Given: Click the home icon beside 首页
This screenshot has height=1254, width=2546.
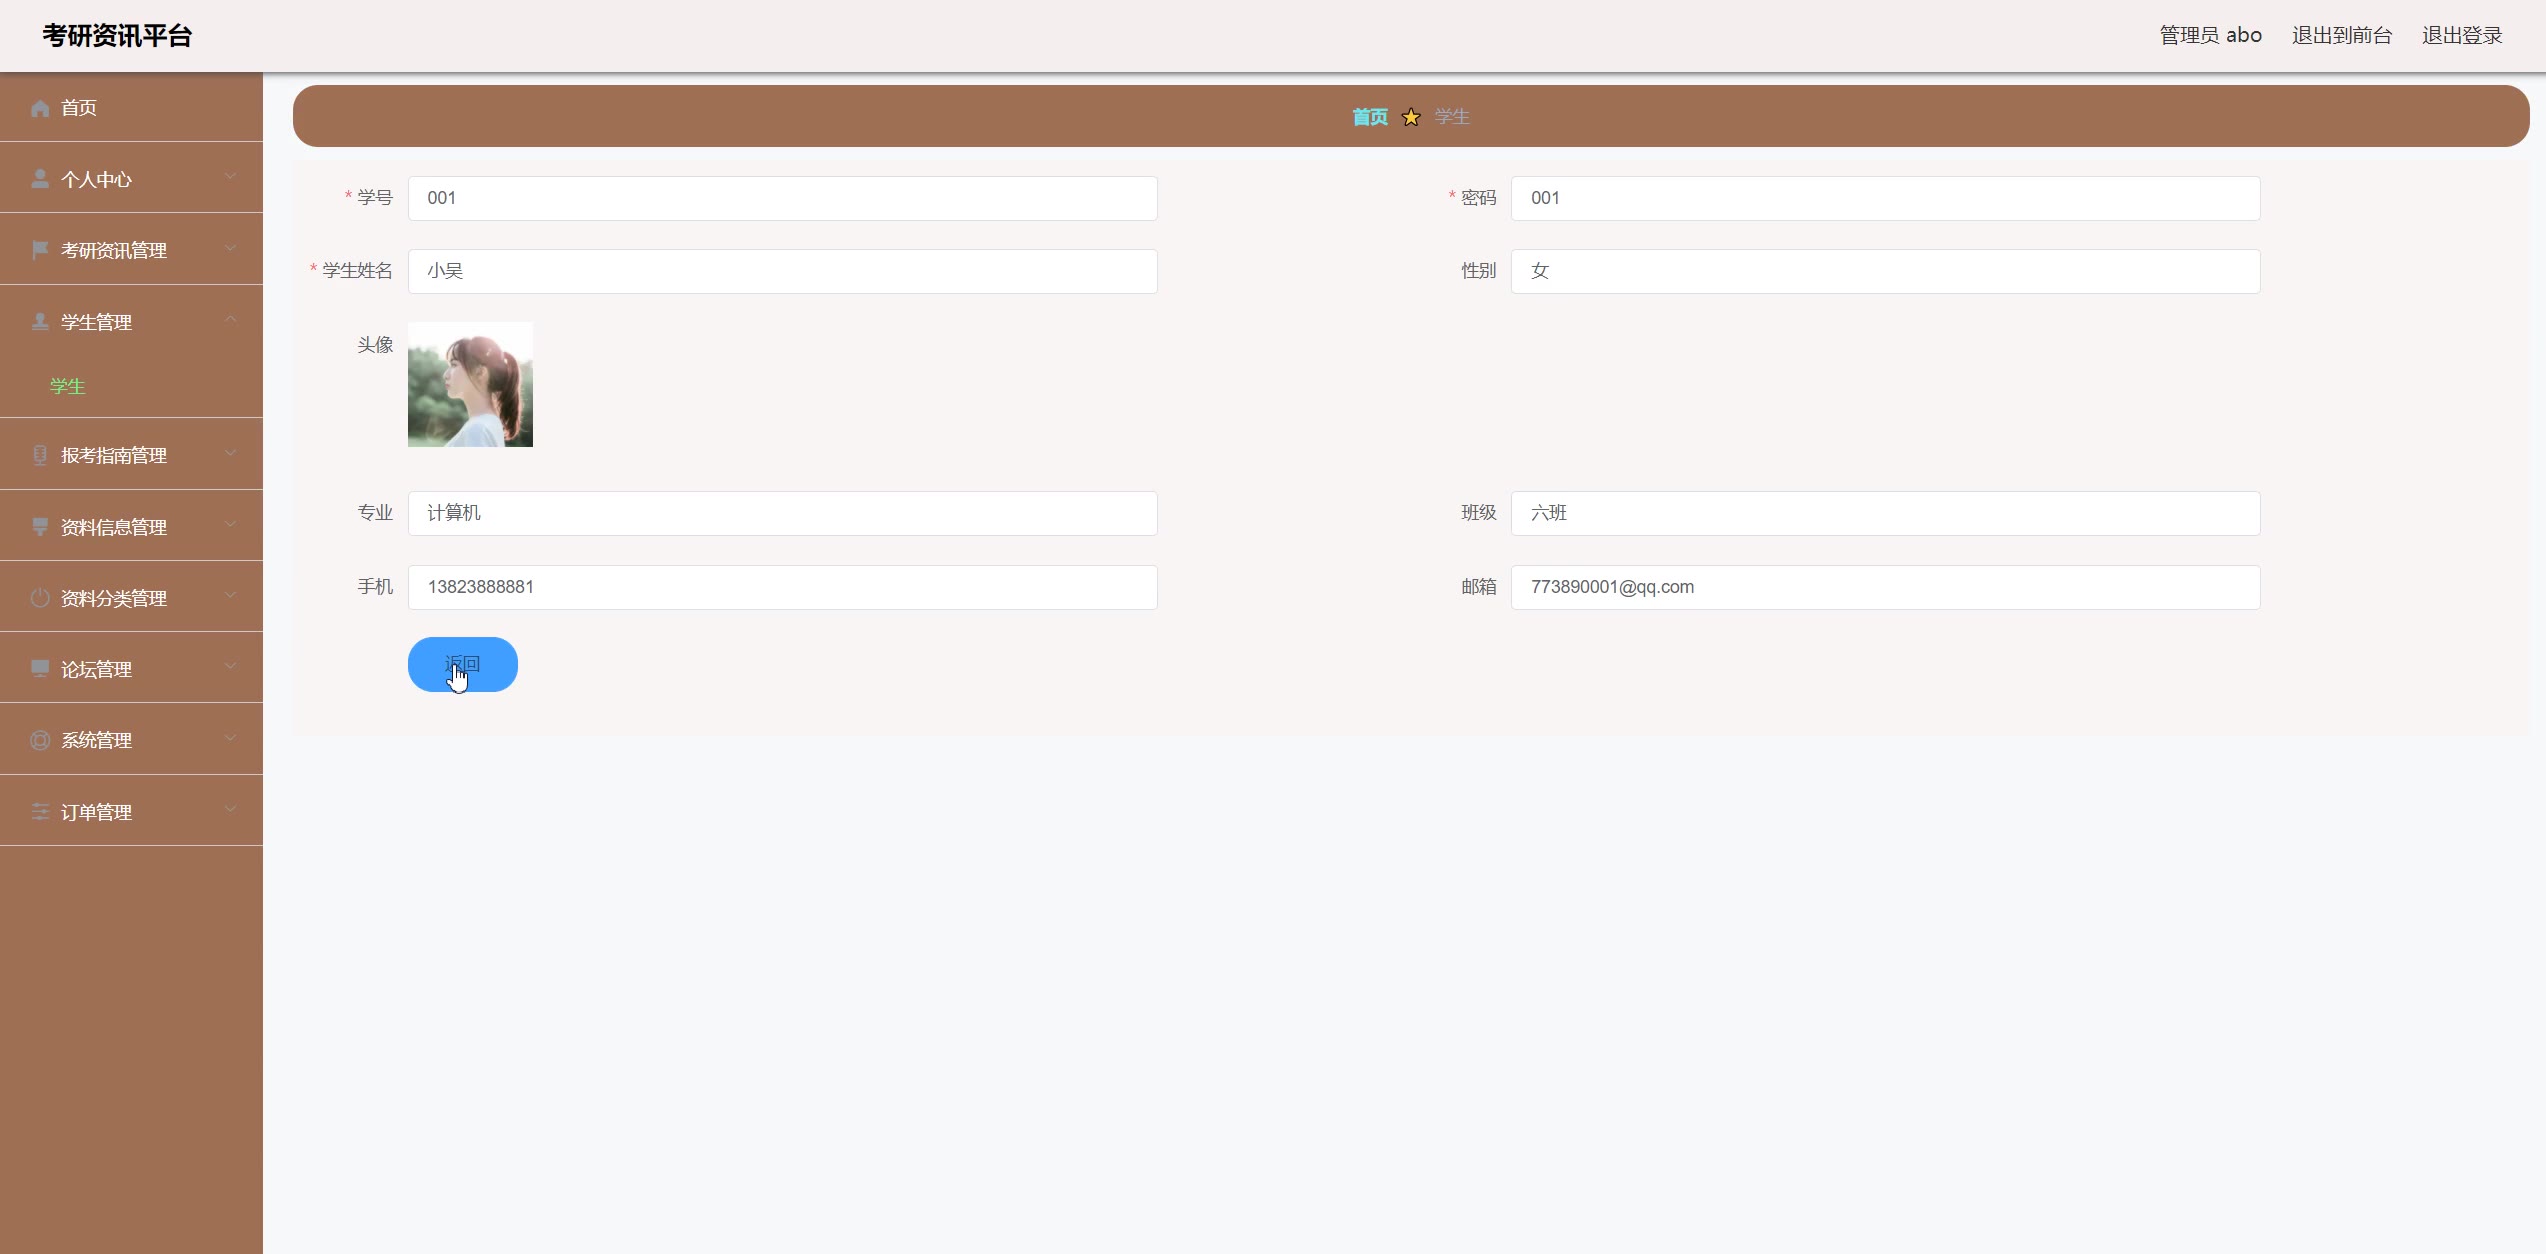Looking at the screenshot, I should click(x=40, y=108).
